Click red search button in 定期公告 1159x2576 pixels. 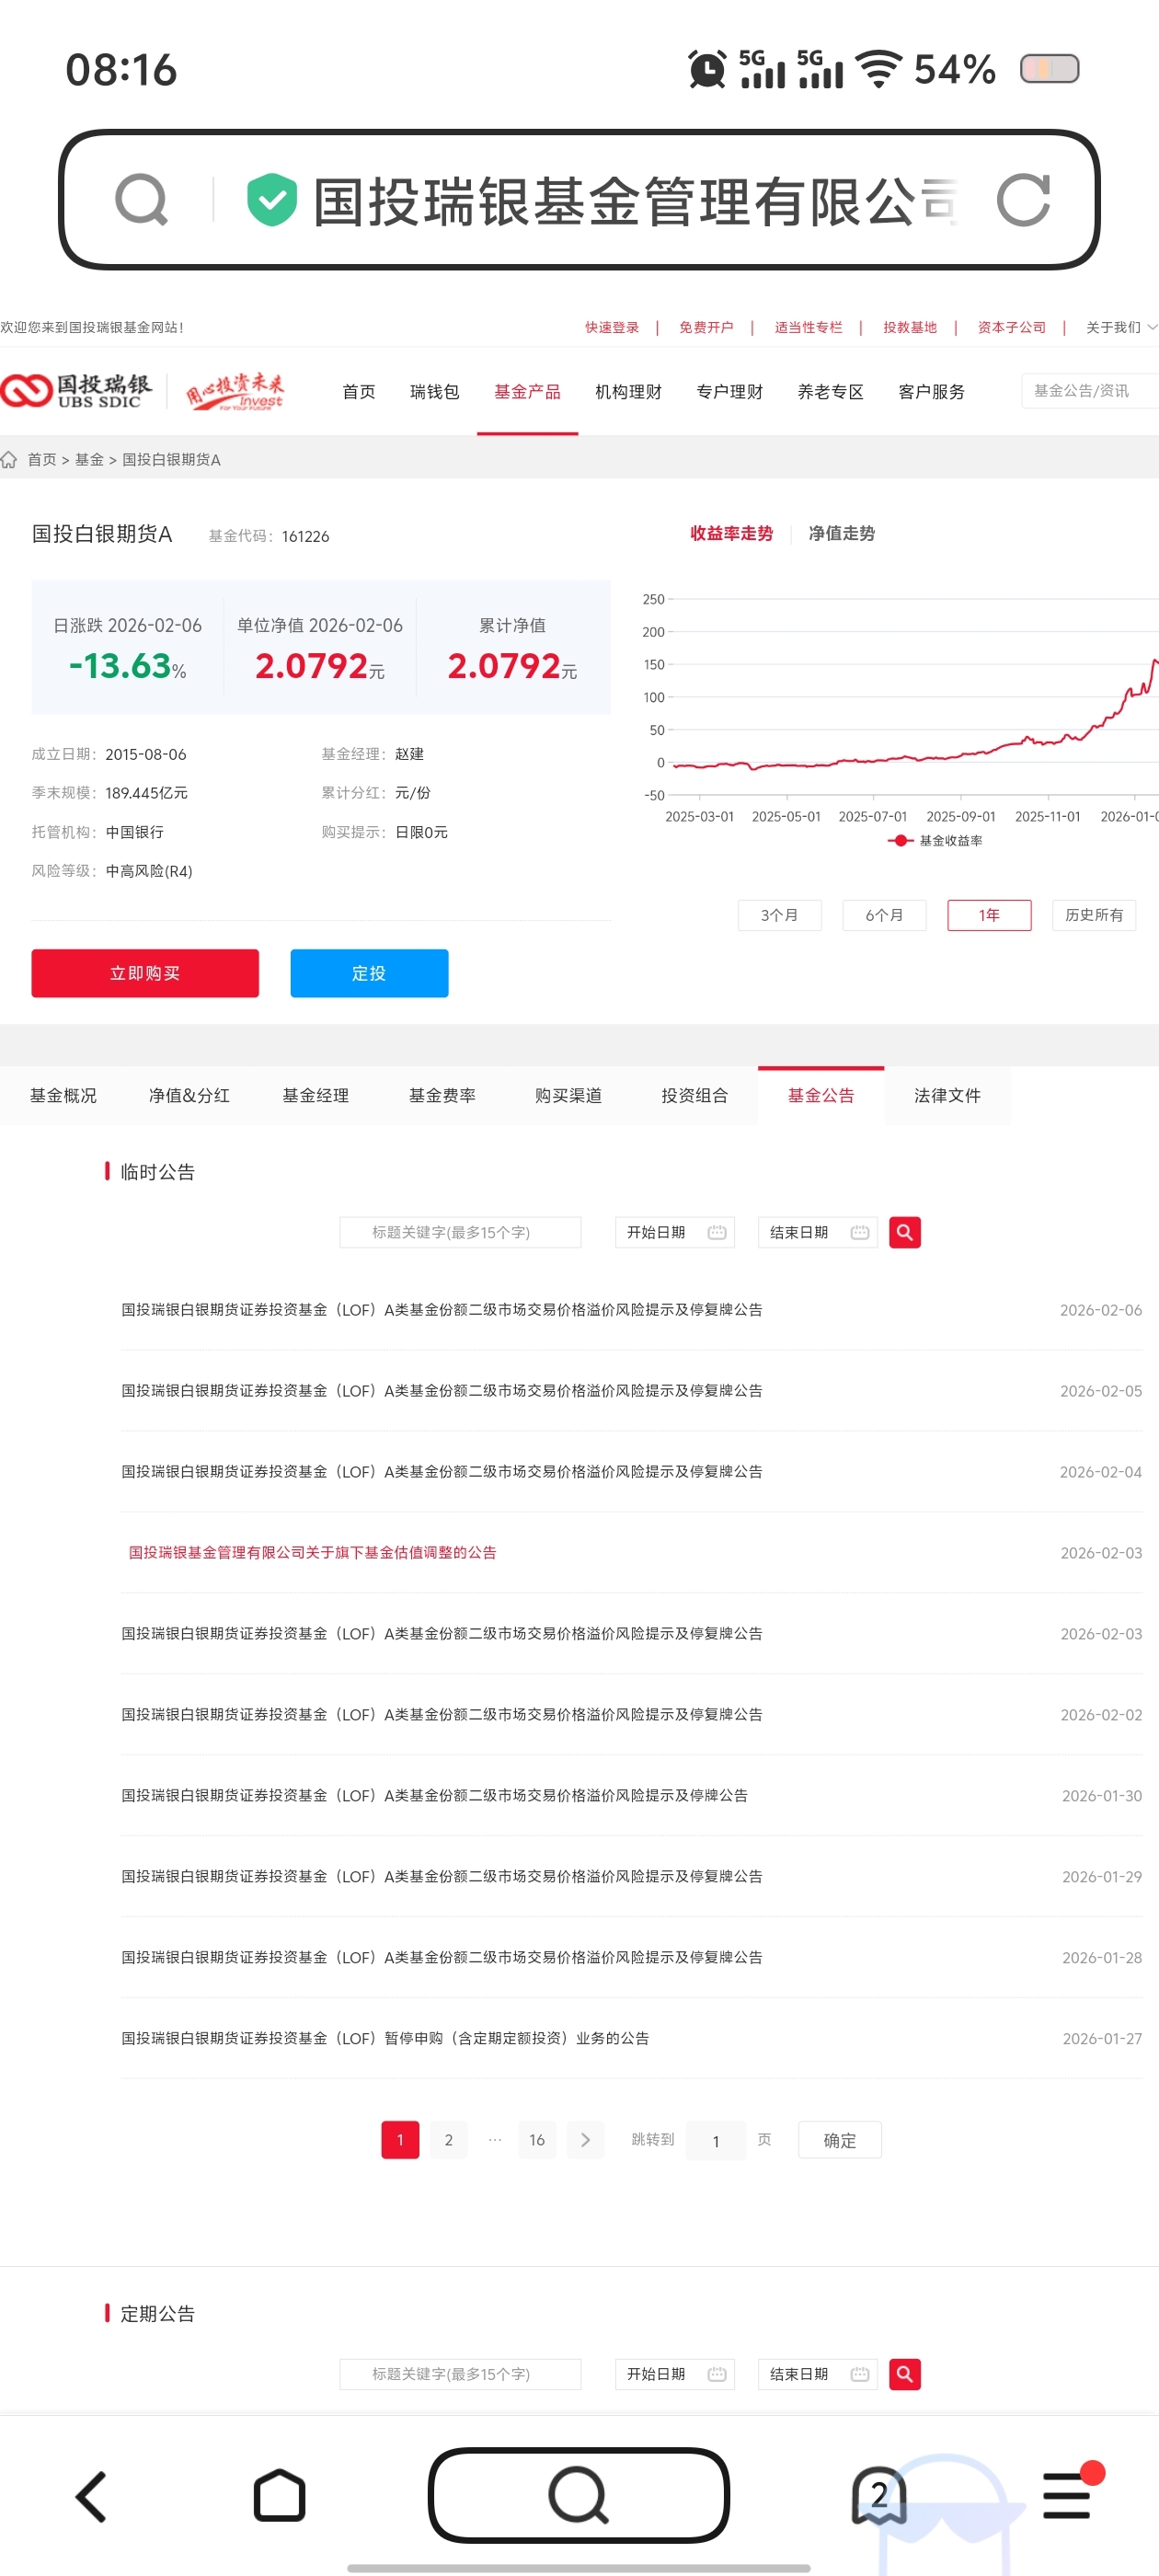coord(905,2374)
